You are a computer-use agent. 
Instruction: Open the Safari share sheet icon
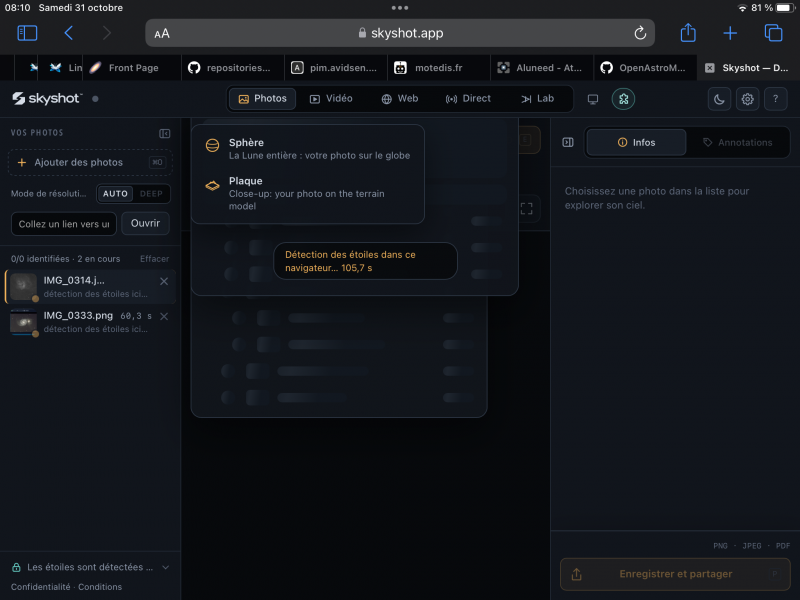688,33
